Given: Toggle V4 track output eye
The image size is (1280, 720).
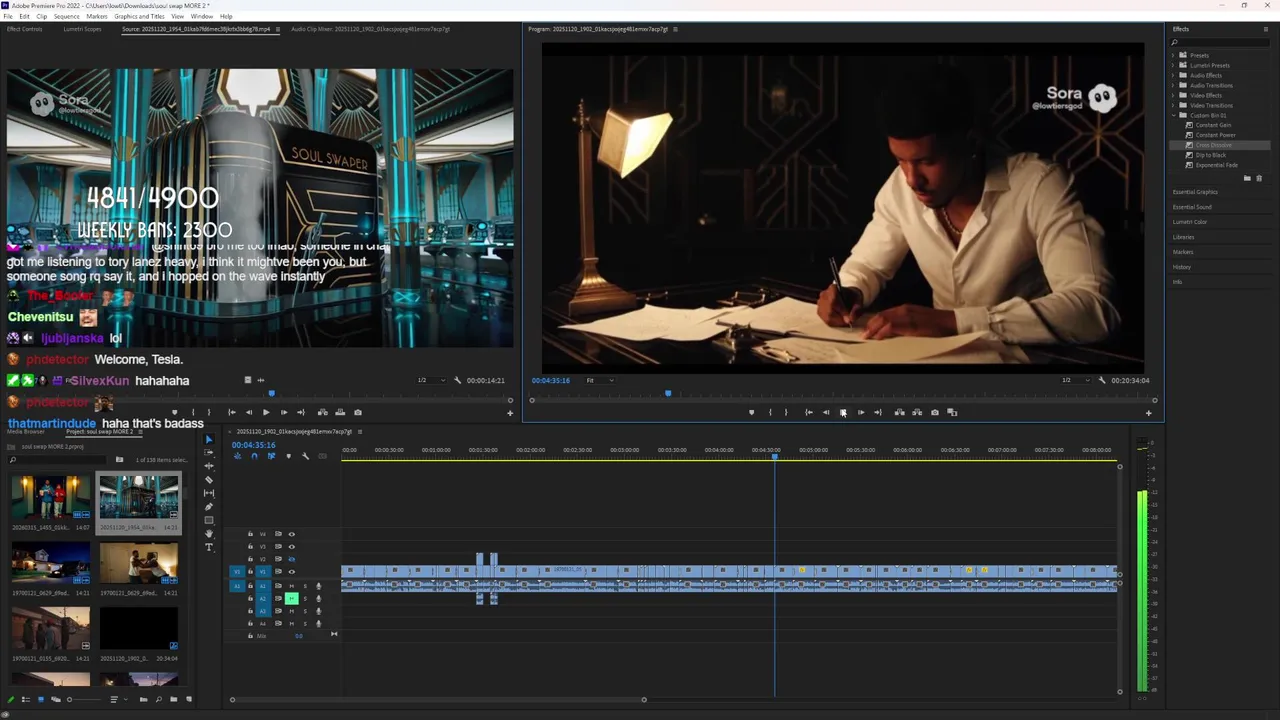Looking at the screenshot, I should pyautogui.click(x=292, y=534).
